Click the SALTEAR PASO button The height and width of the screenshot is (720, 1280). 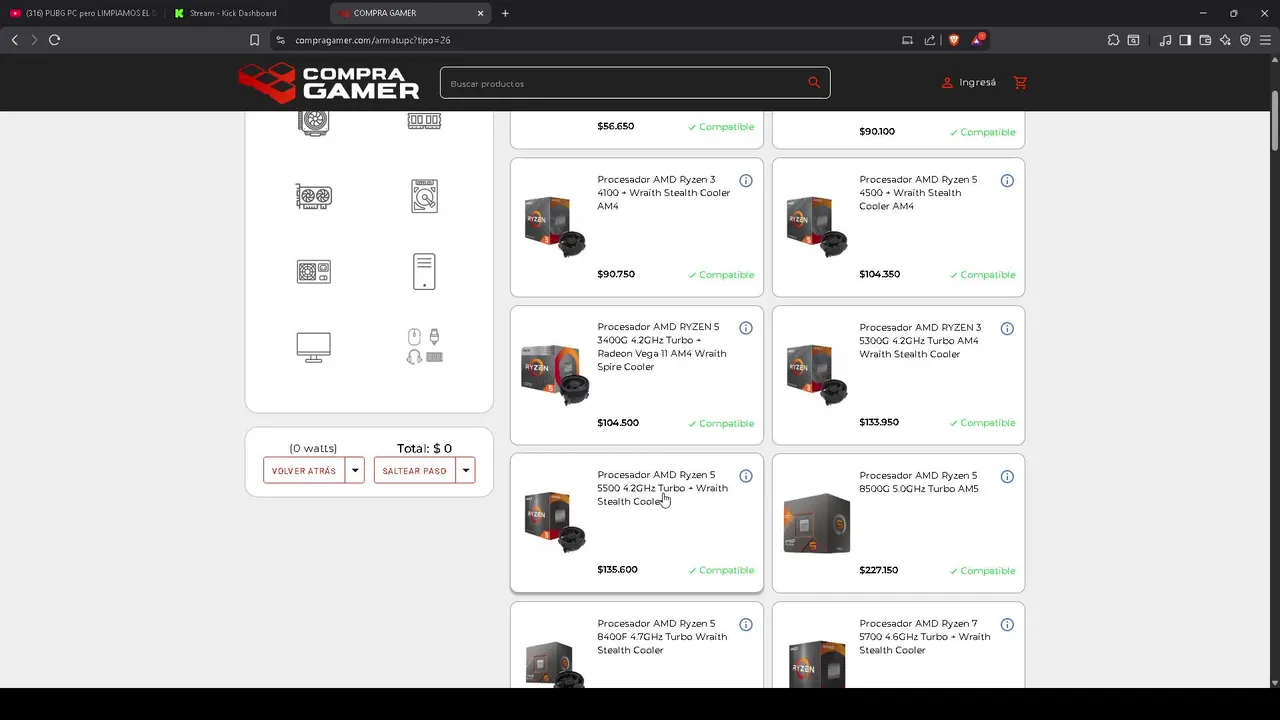point(414,470)
